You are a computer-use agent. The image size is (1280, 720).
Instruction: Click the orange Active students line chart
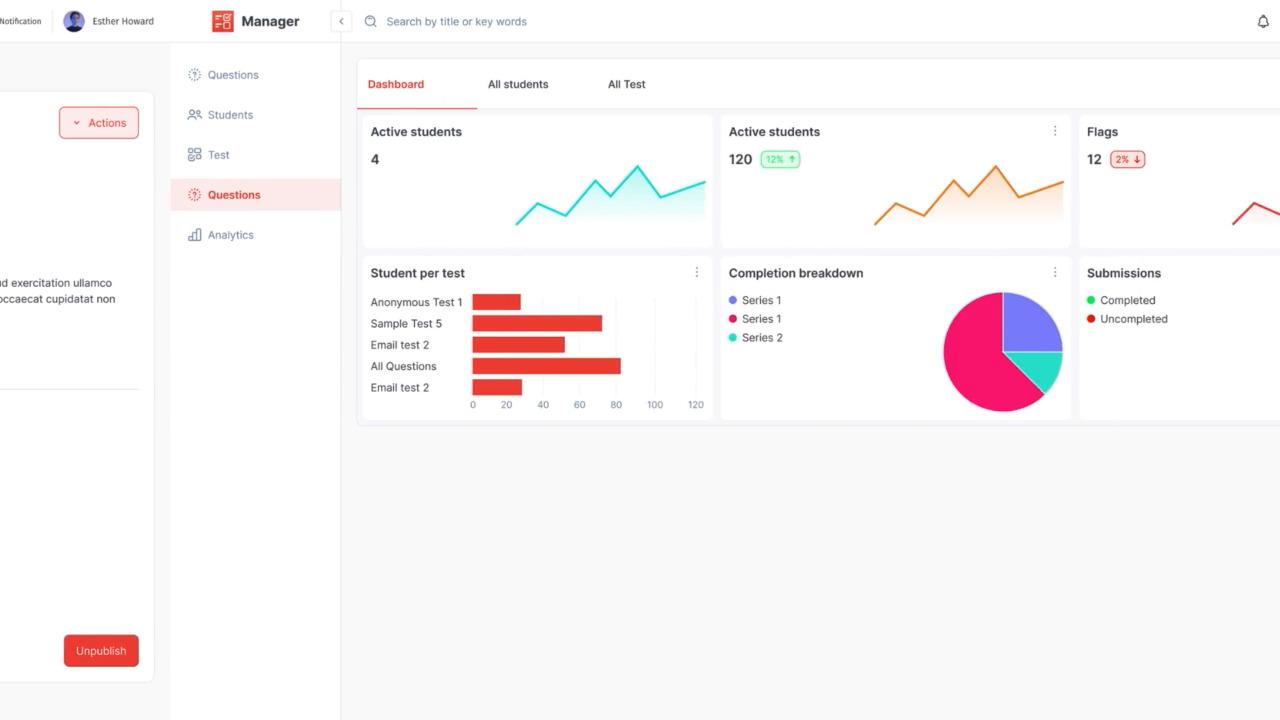(x=968, y=195)
